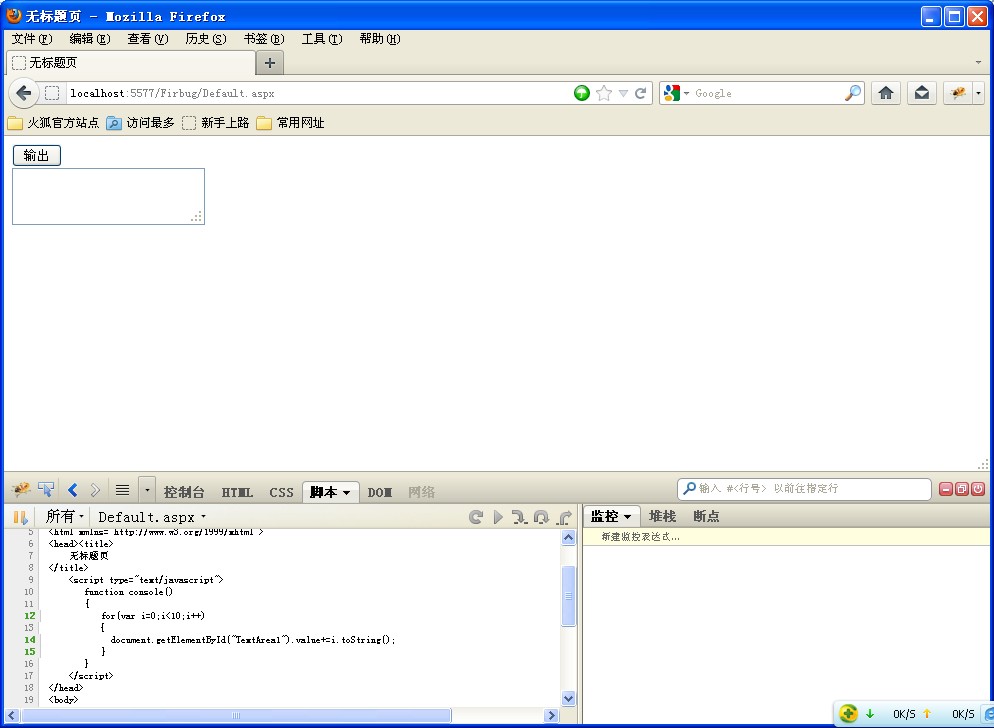Image resolution: width=994 pixels, height=728 pixels.
Task: Open the 脚本 tab options arrow
Action: click(x=347, y=493)
